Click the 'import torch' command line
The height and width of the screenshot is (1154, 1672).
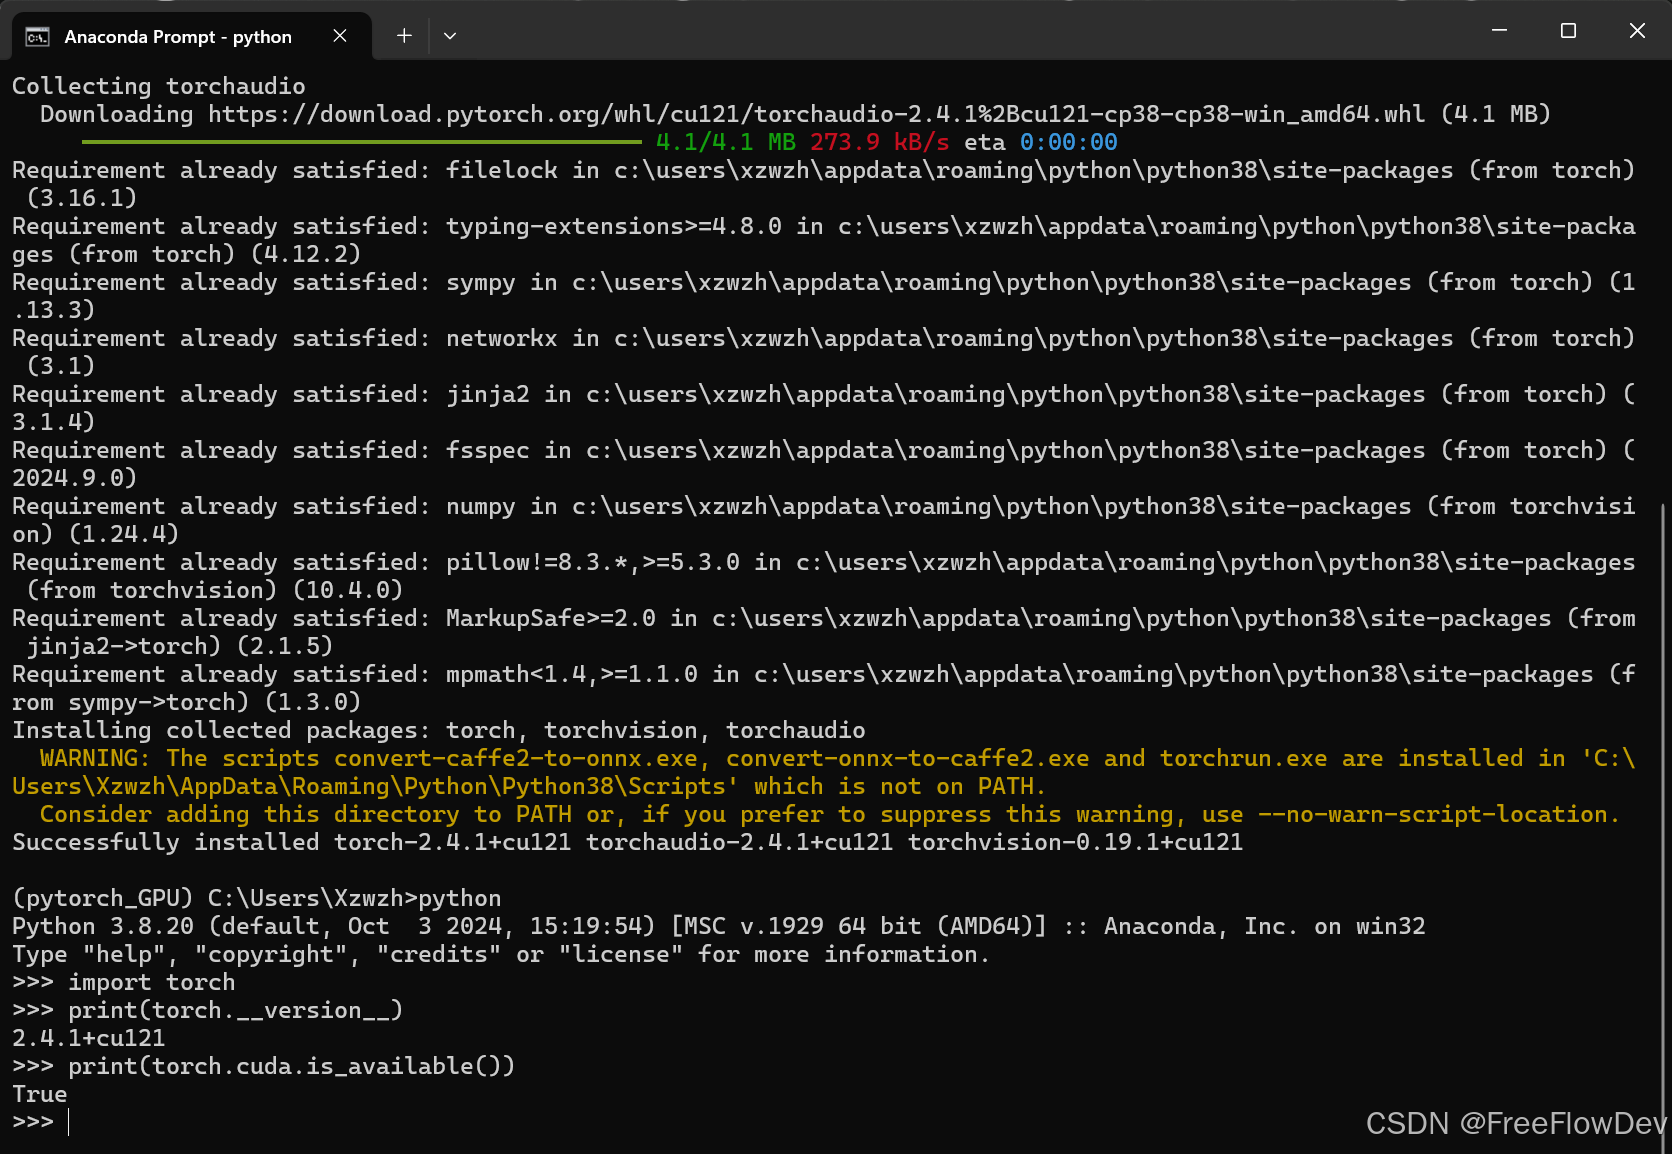click(x=123, y=982)
